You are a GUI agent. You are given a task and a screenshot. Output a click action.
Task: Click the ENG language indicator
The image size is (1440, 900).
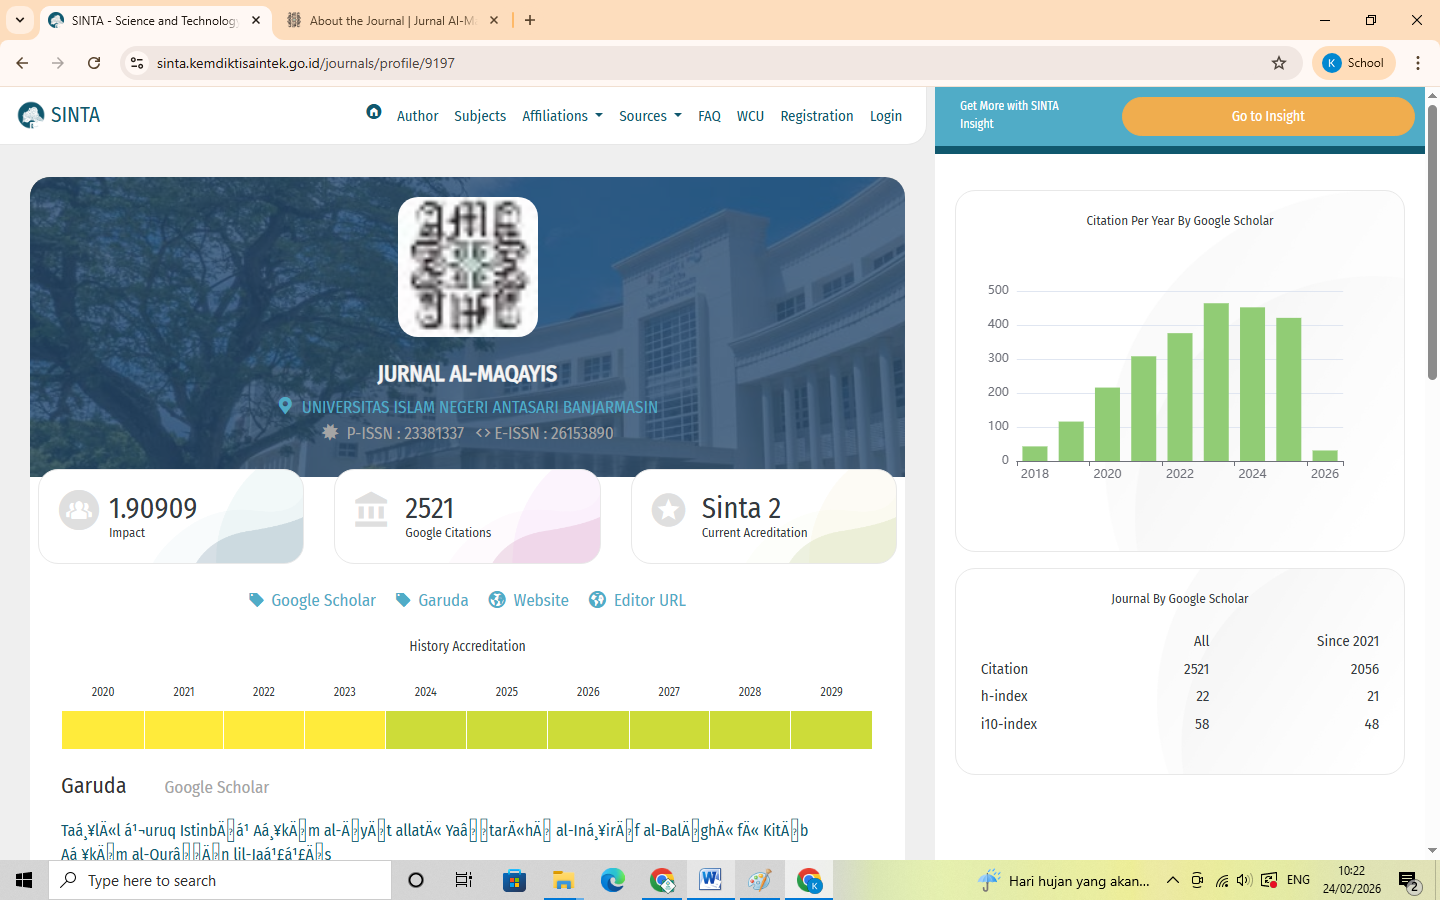click(x=1298, y=880)
